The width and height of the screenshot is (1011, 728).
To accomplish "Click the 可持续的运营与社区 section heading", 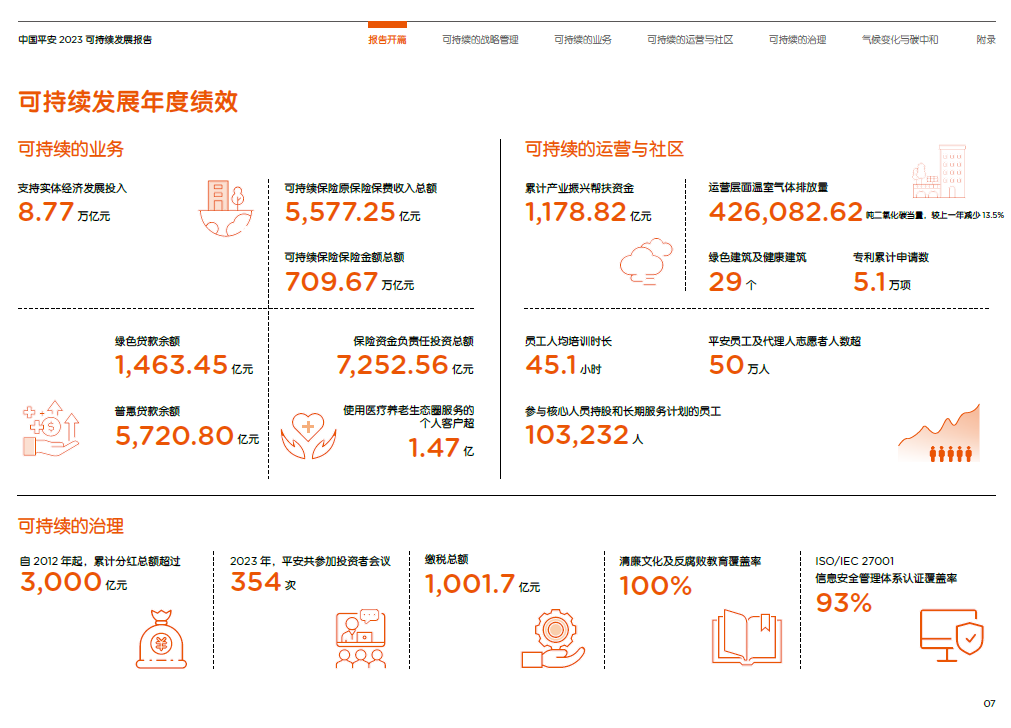I will [604, 149].
